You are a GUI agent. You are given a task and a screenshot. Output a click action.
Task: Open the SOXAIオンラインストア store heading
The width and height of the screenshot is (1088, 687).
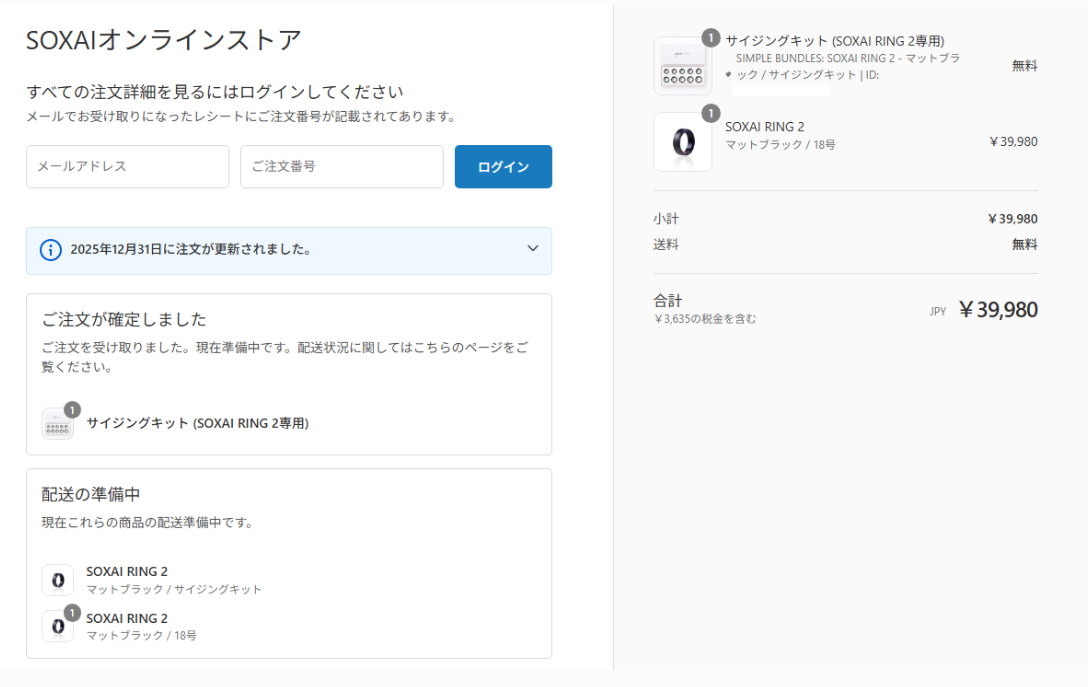(x=164, y=40)
